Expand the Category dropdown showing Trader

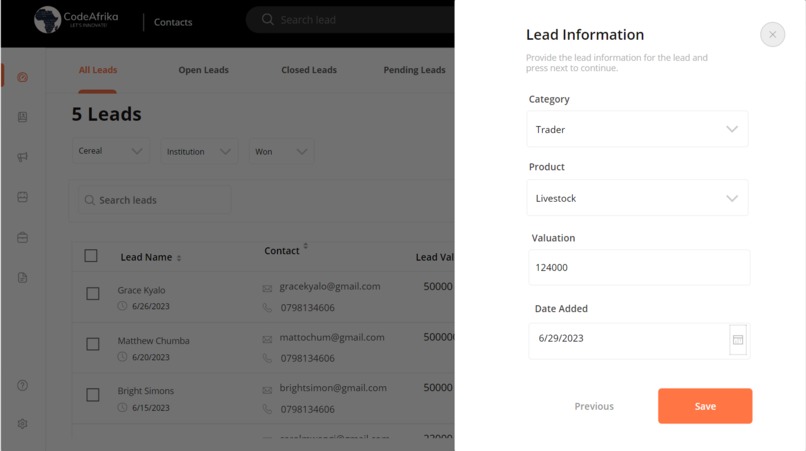click(x=637, y=129)
